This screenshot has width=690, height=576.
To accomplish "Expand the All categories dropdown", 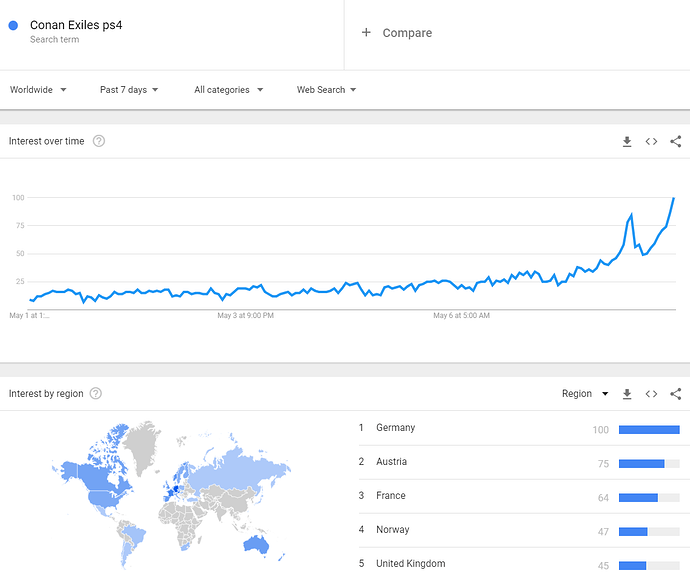I will [x=229, y=90].
